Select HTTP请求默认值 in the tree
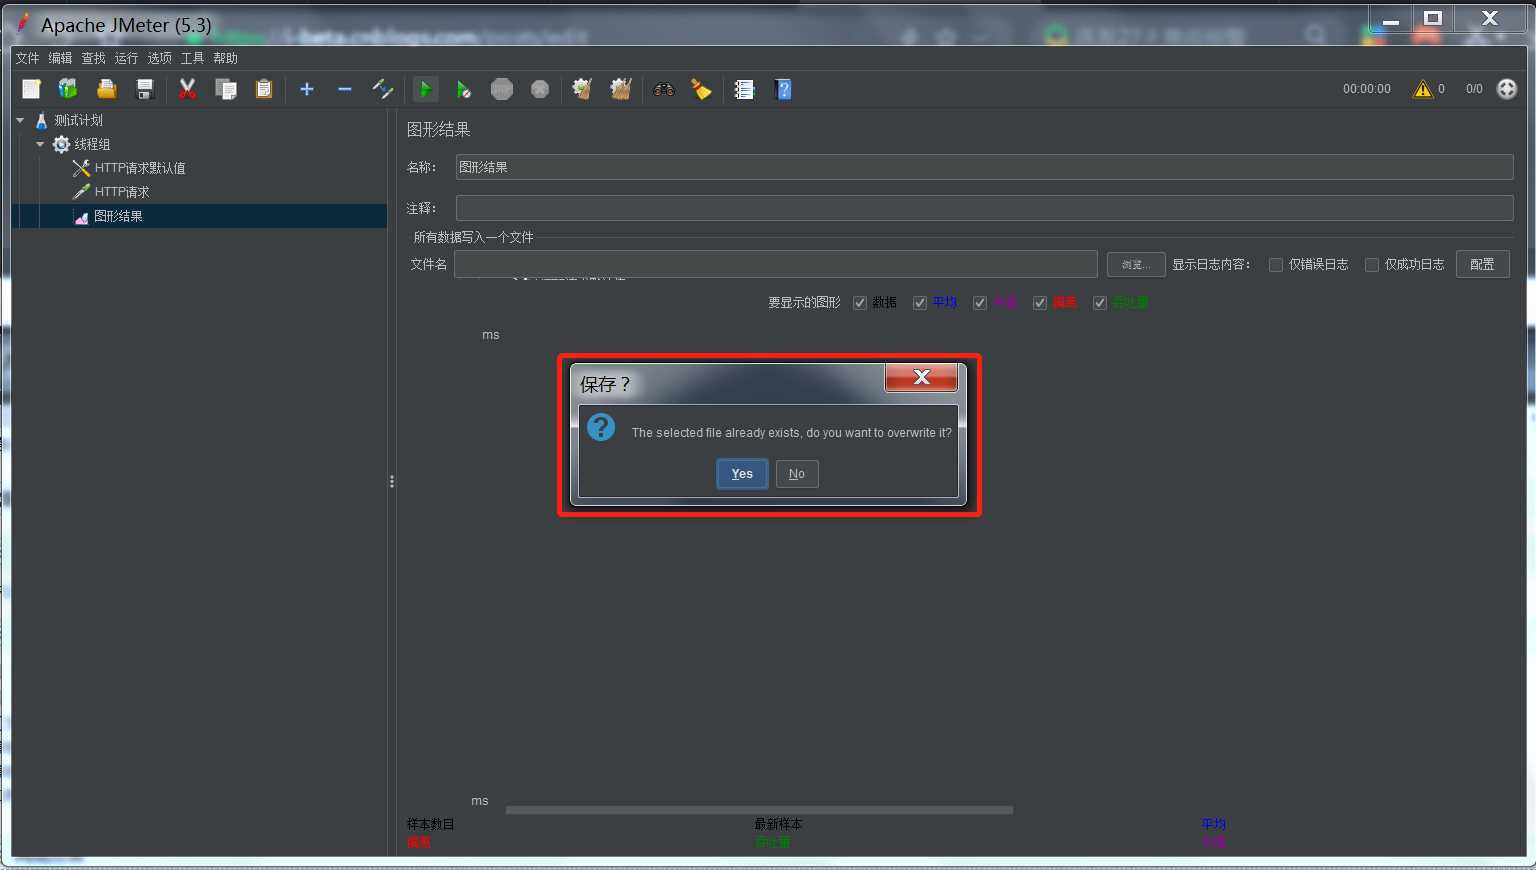 139,168
